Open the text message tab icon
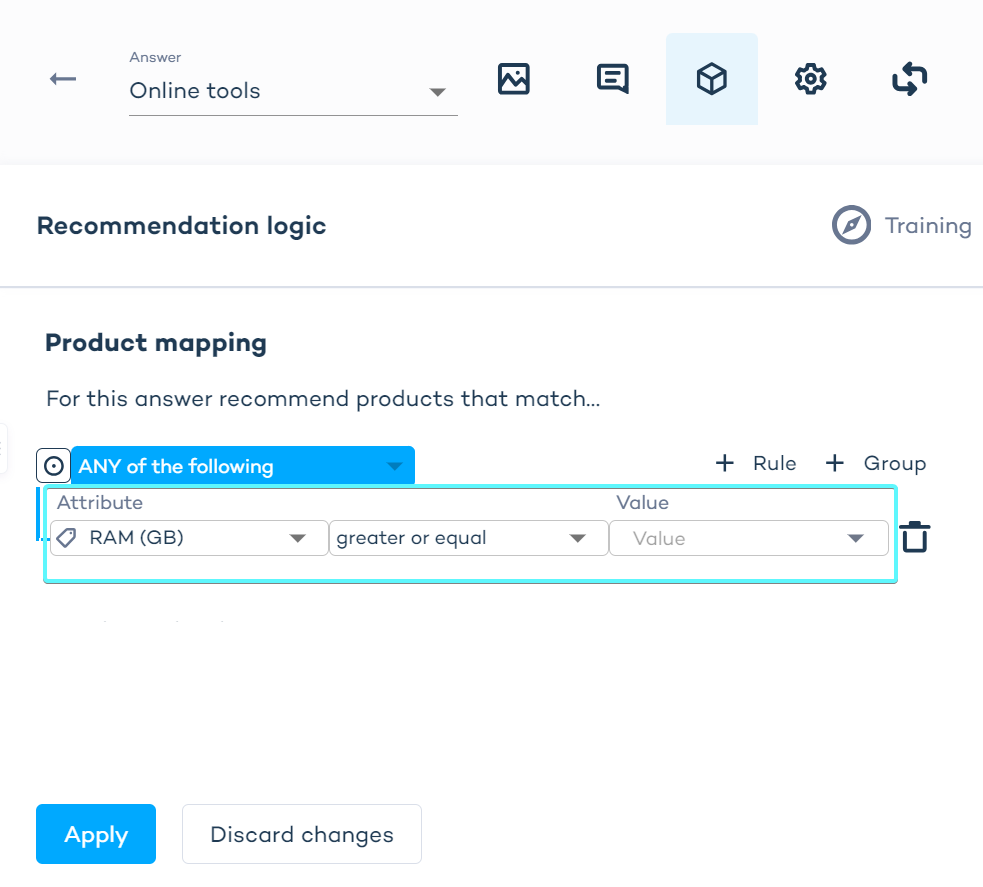This screenshot has height=887, width=983. (x=612, y=79)
